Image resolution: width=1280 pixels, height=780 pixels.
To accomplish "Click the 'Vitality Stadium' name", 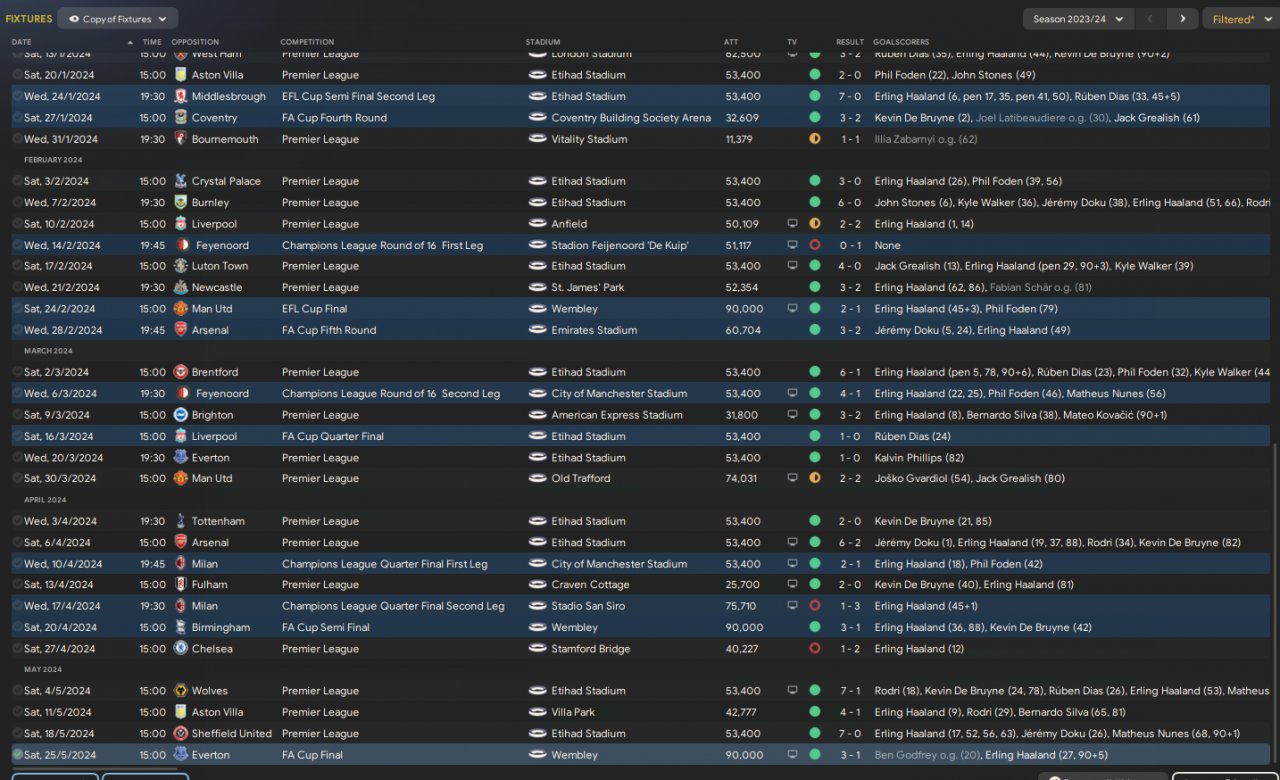I will point(588,140).
